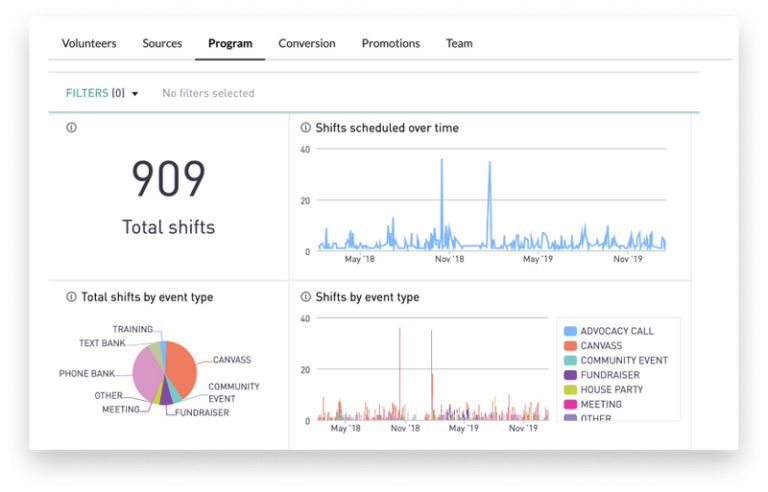Open the Volunteers tab
The image size is (768, 492).
click(x=89, y=44)
